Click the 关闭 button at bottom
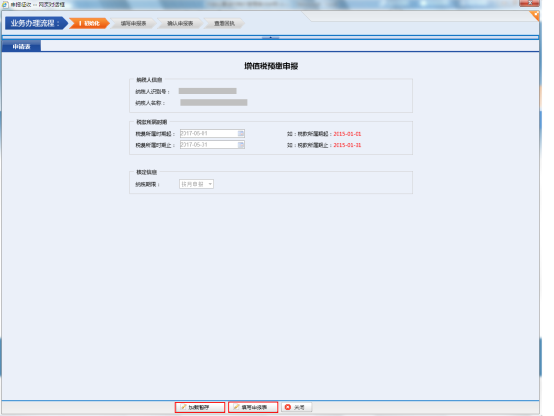This screenshot has width=554, height=416. click(297, 407)
